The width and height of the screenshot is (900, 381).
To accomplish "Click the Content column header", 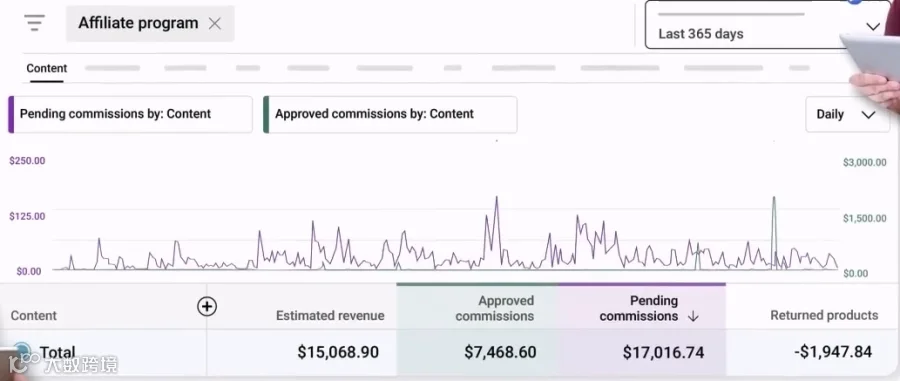I will [34, 316].
